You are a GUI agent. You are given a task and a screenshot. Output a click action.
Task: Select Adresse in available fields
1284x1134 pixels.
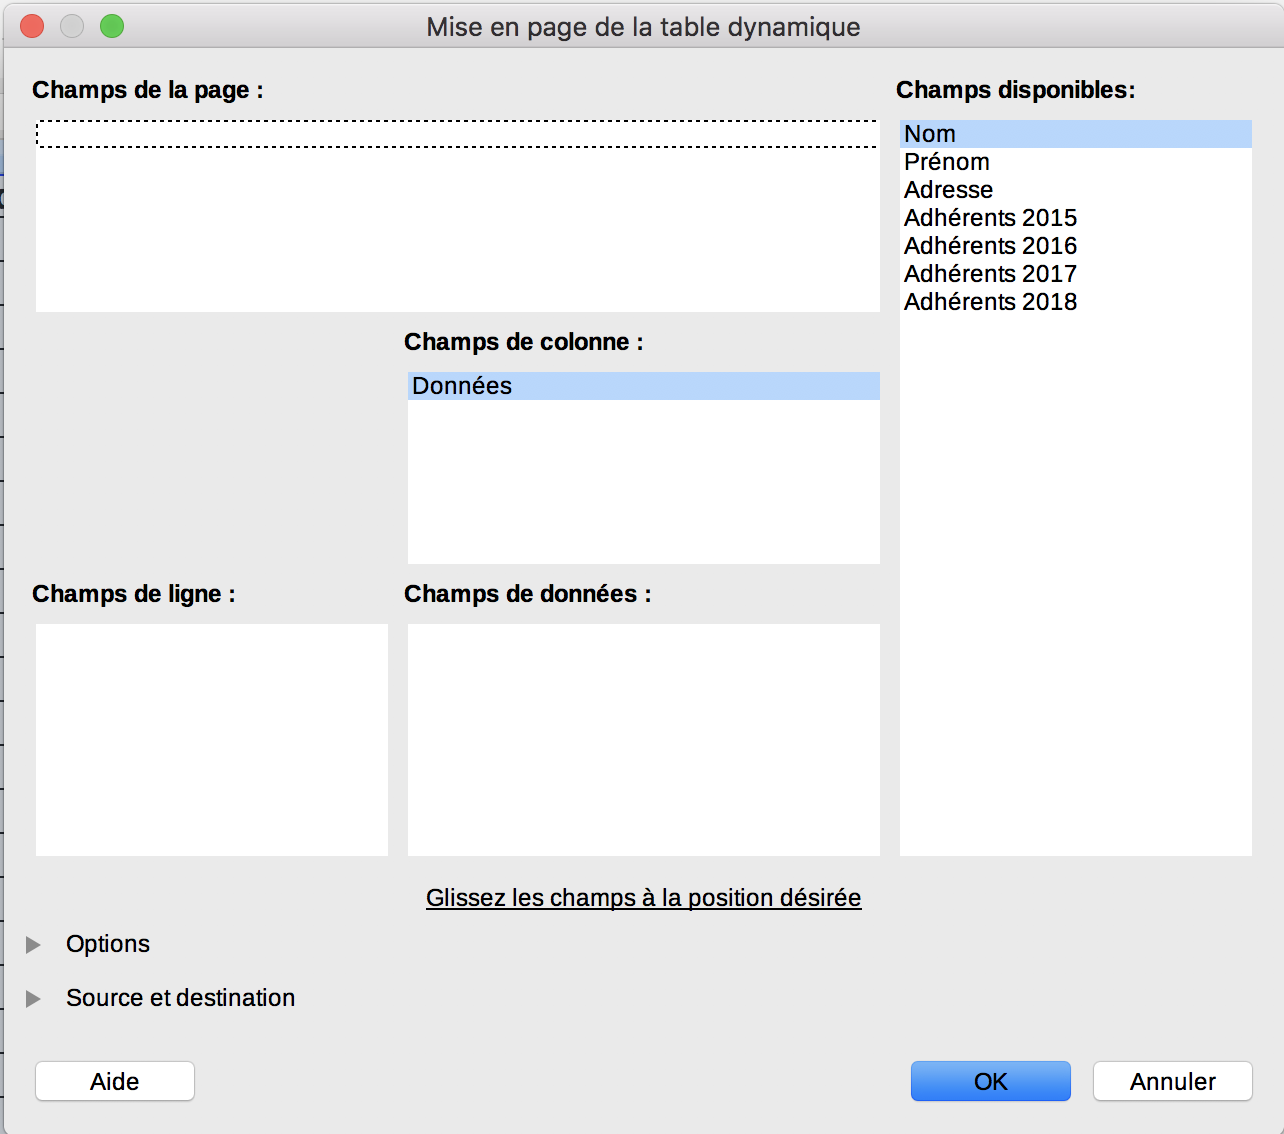click(1076, 190)
